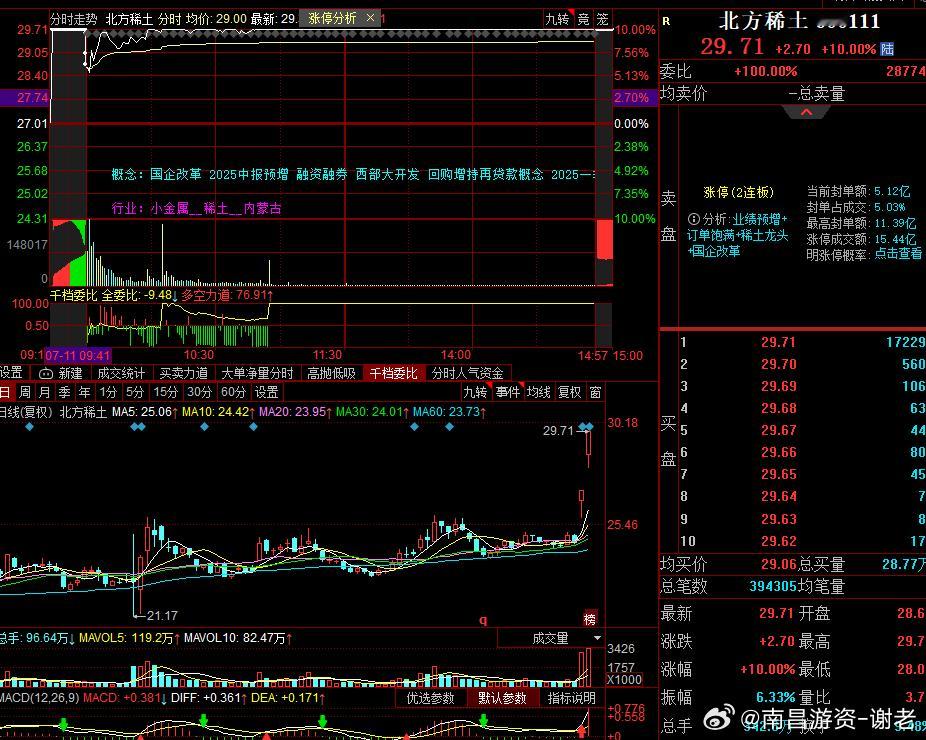The width and height of the screenshot is (926, 740).
Task: Click the red 榜 badge on the K-line chart
Action: tap(589, 618)
